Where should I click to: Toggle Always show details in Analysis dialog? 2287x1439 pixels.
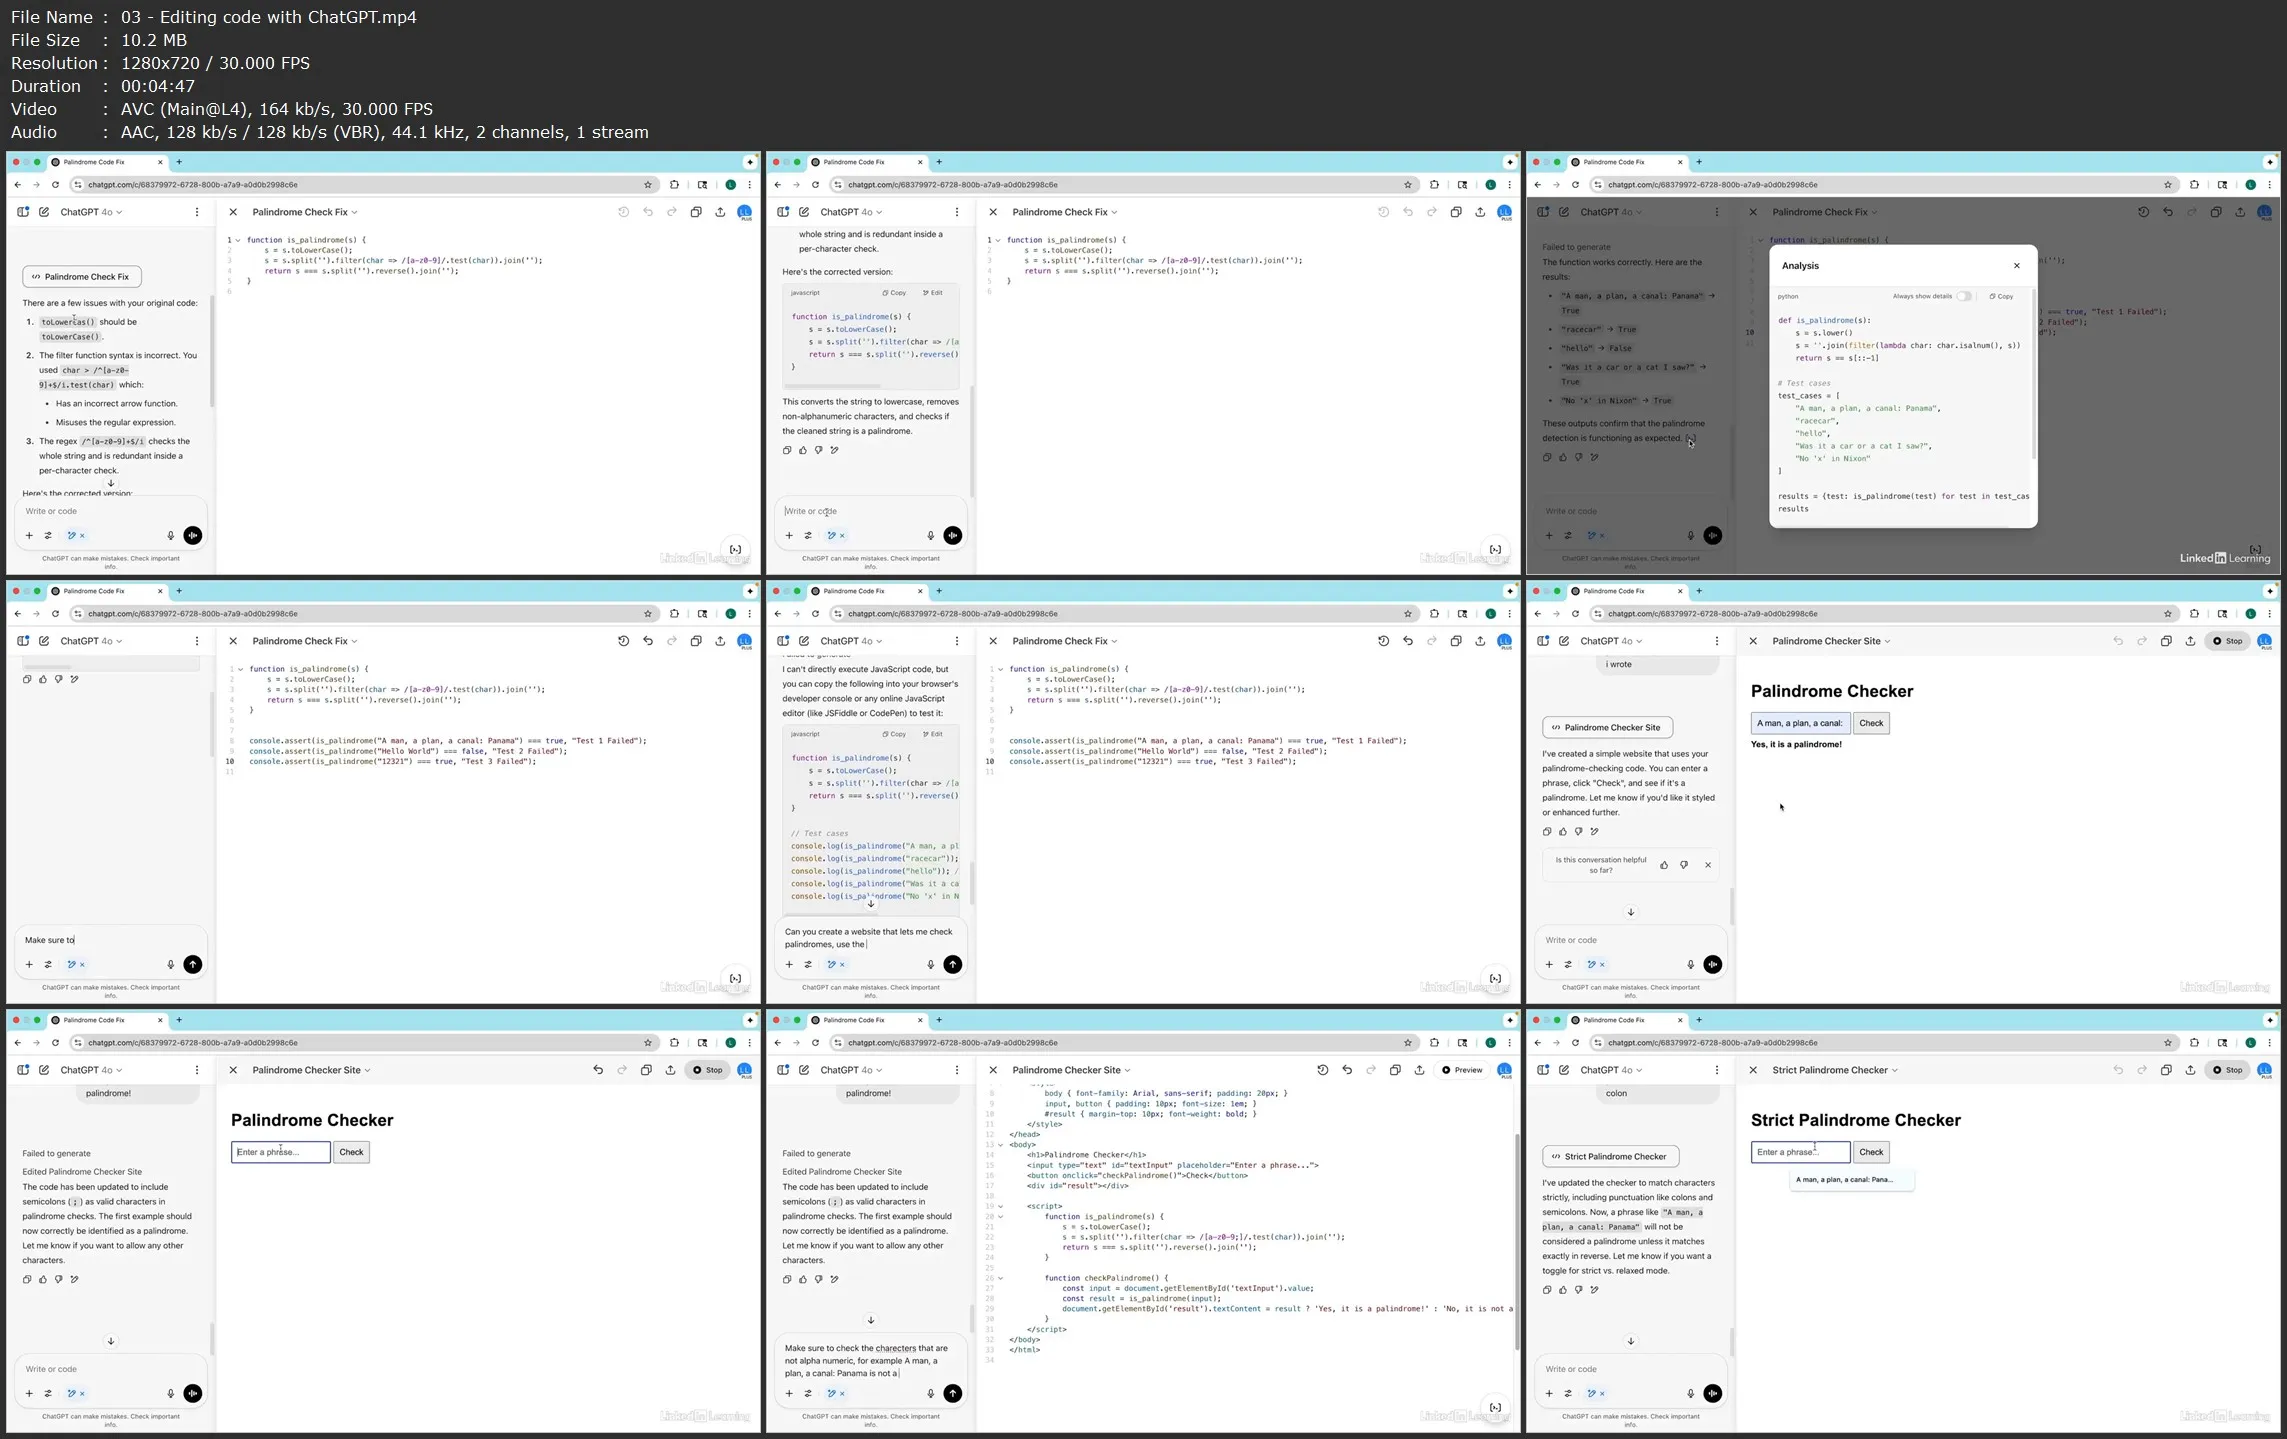pos(1964,296)
